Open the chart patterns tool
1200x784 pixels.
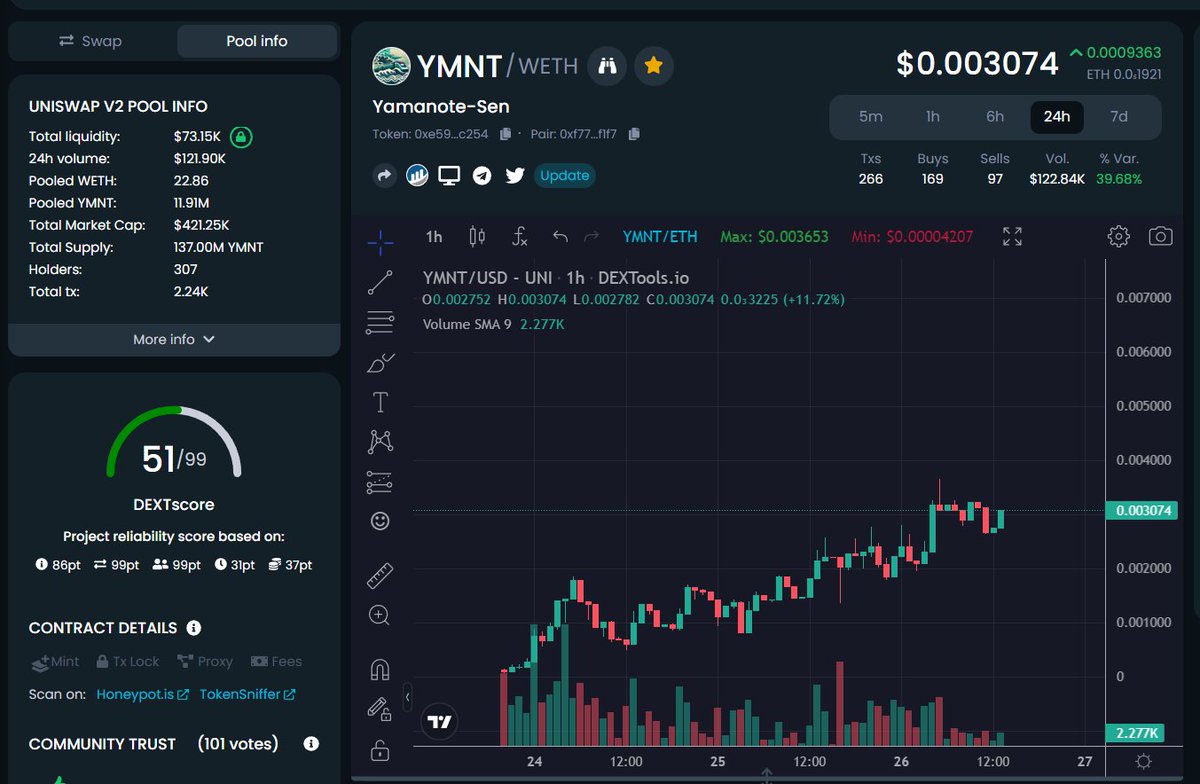380,441
